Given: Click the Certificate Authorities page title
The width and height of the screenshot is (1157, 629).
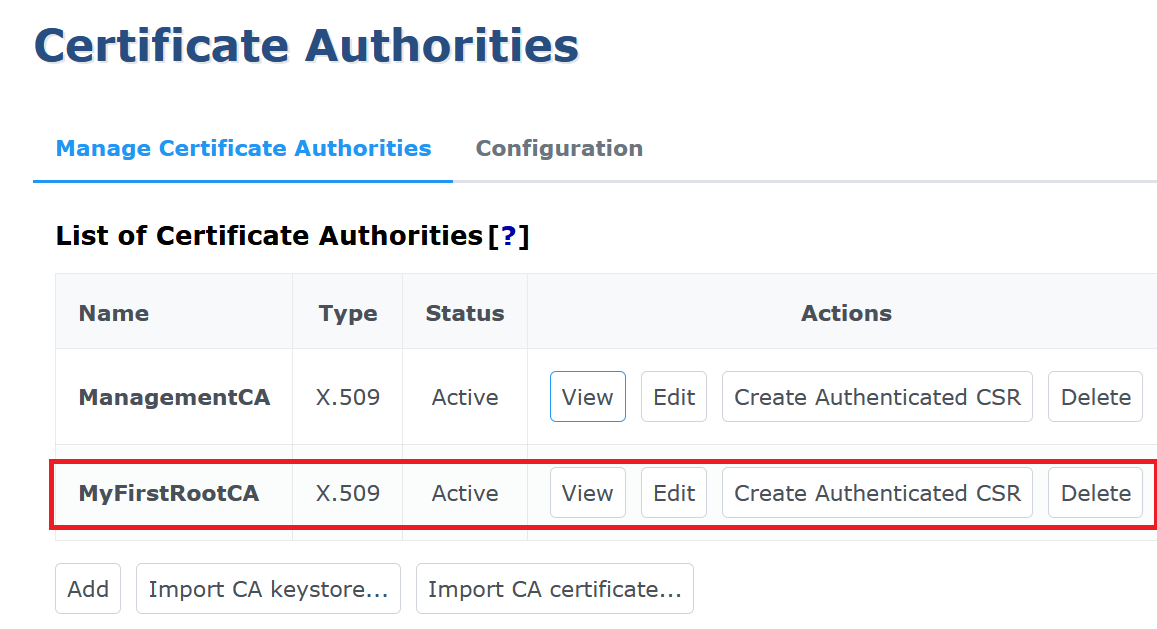Looking at the screenshot, I should click(307, 46).
